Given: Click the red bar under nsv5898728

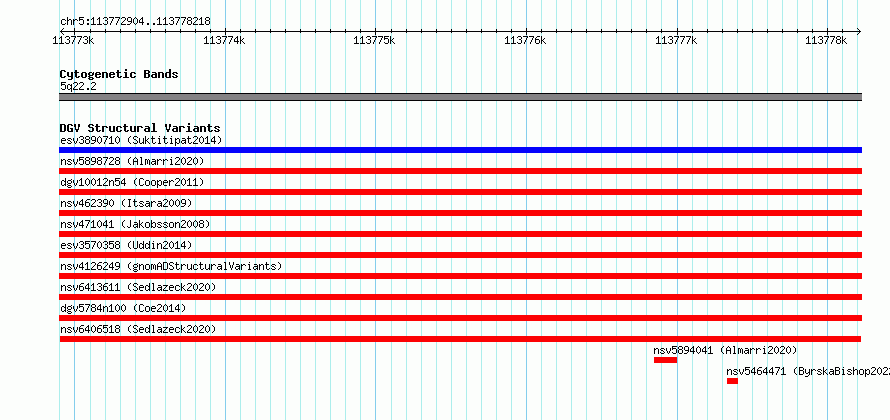Looking at the screenshot, I should 460,171.
